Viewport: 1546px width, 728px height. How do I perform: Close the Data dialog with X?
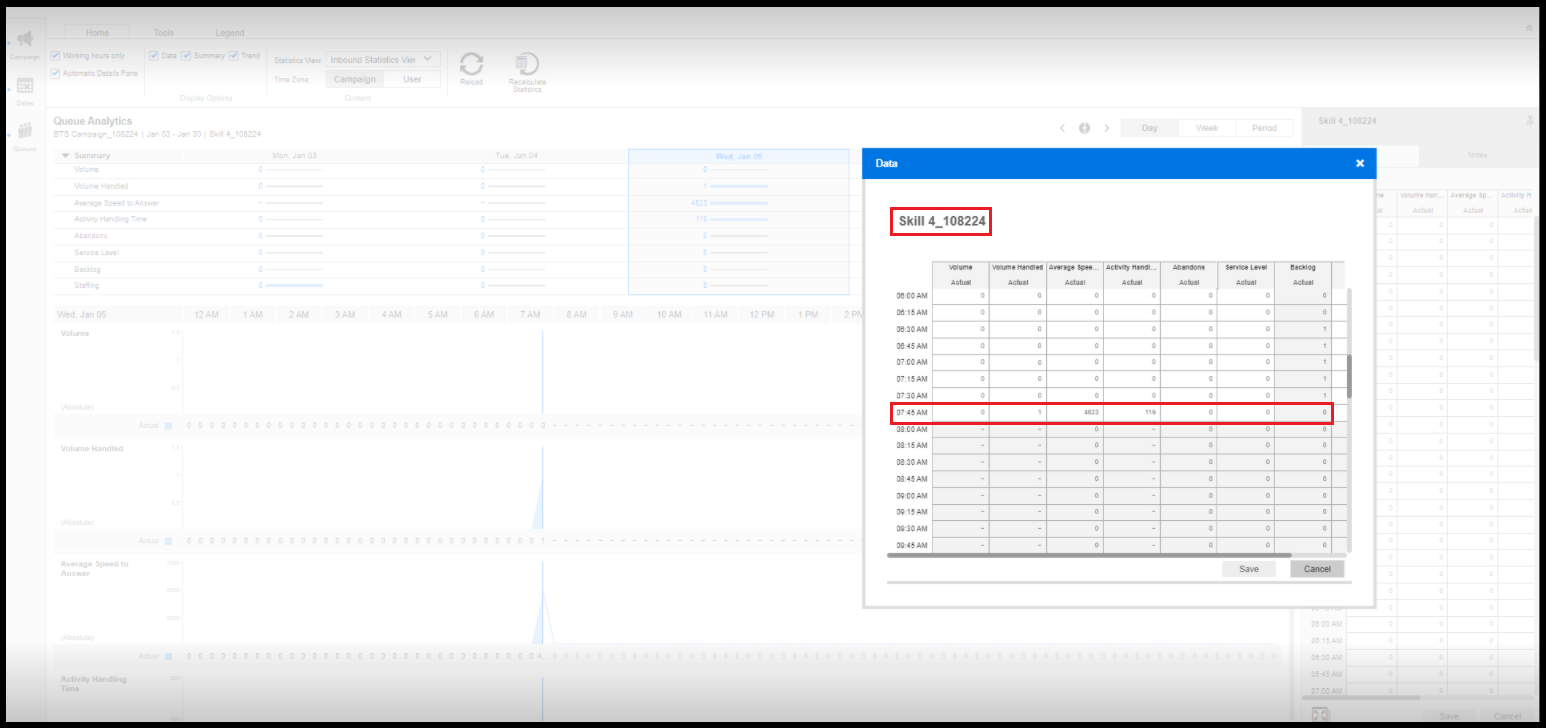click(x=1360, y=163)
